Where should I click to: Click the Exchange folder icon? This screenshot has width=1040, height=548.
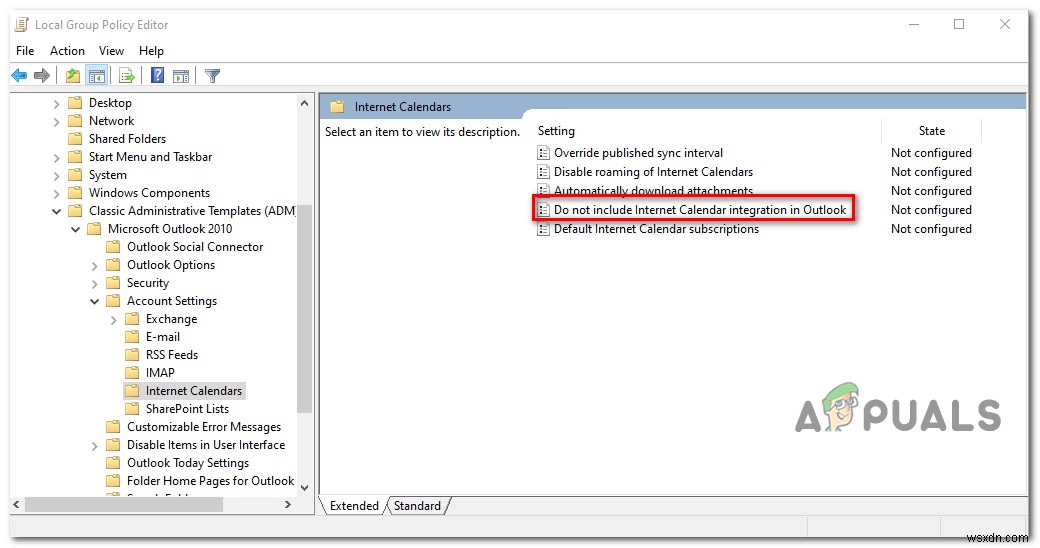132,318
